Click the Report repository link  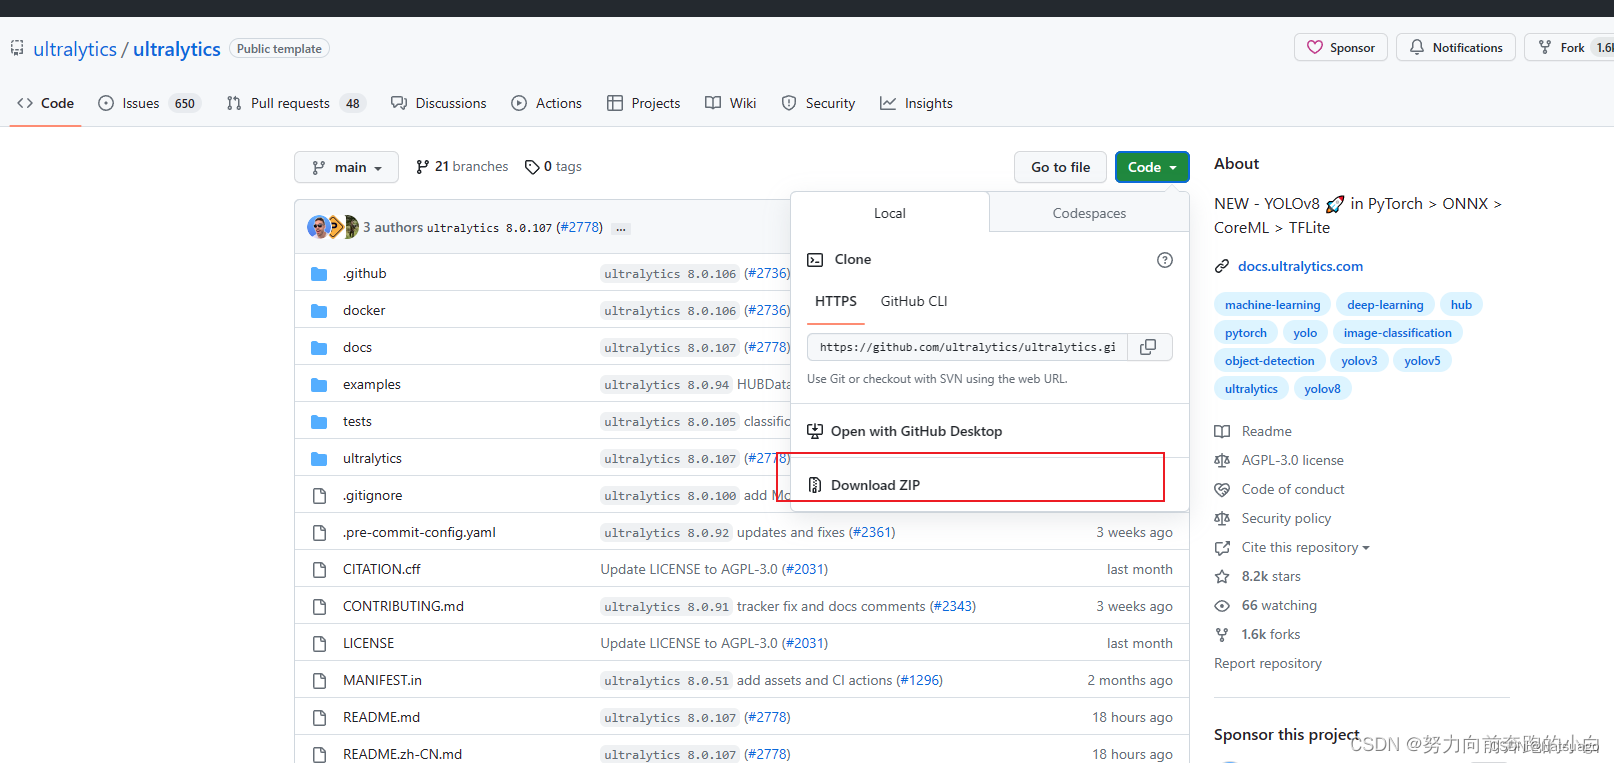click(1267, 663)
